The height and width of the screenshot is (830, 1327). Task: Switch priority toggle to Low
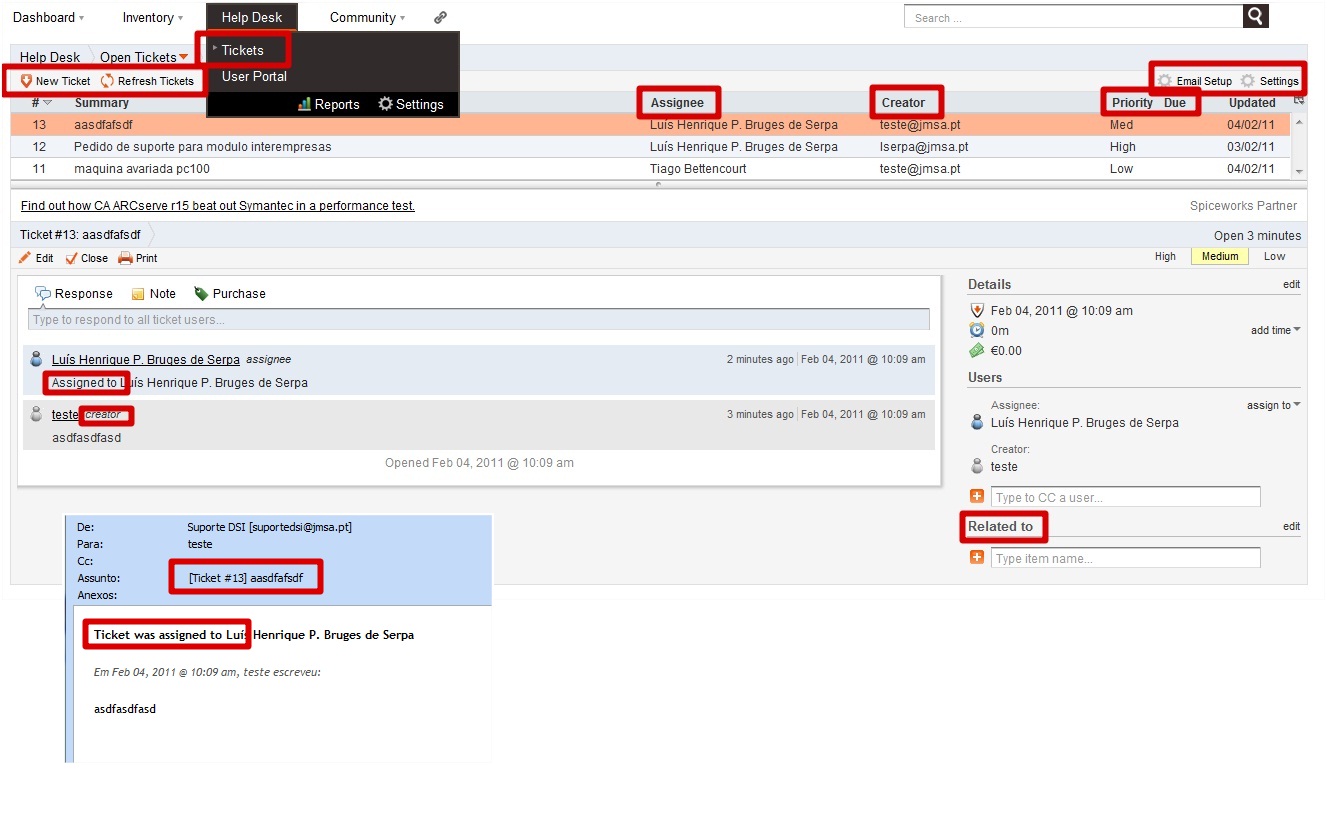point(1274,256)
